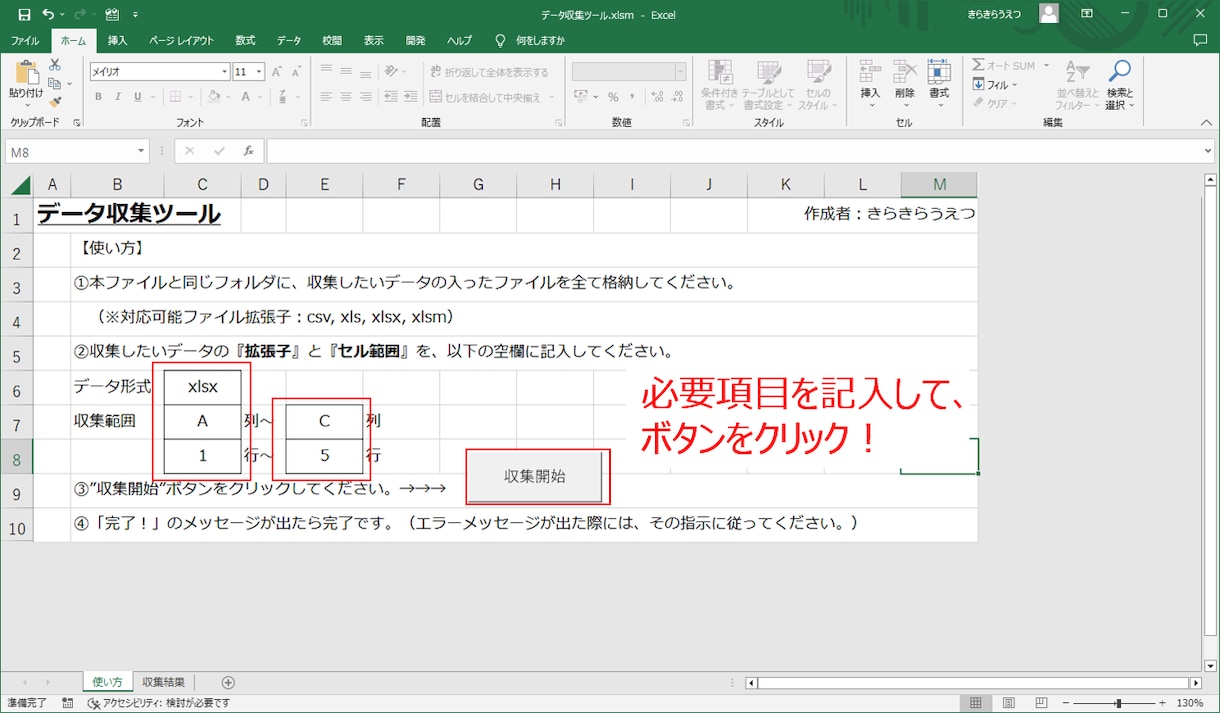Click the new sheet plus icon
The height and width of the screenshot is (713, 1220).
[x=228, y=683]
